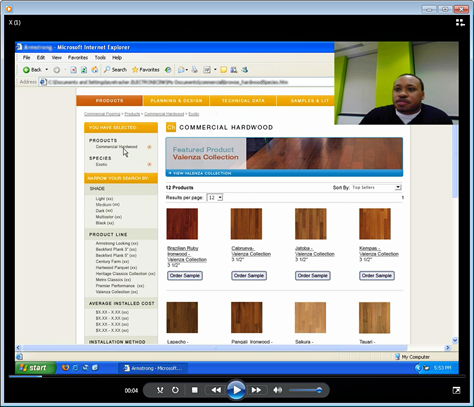Open the Sort By dropdown

click(x=376, y=188)
